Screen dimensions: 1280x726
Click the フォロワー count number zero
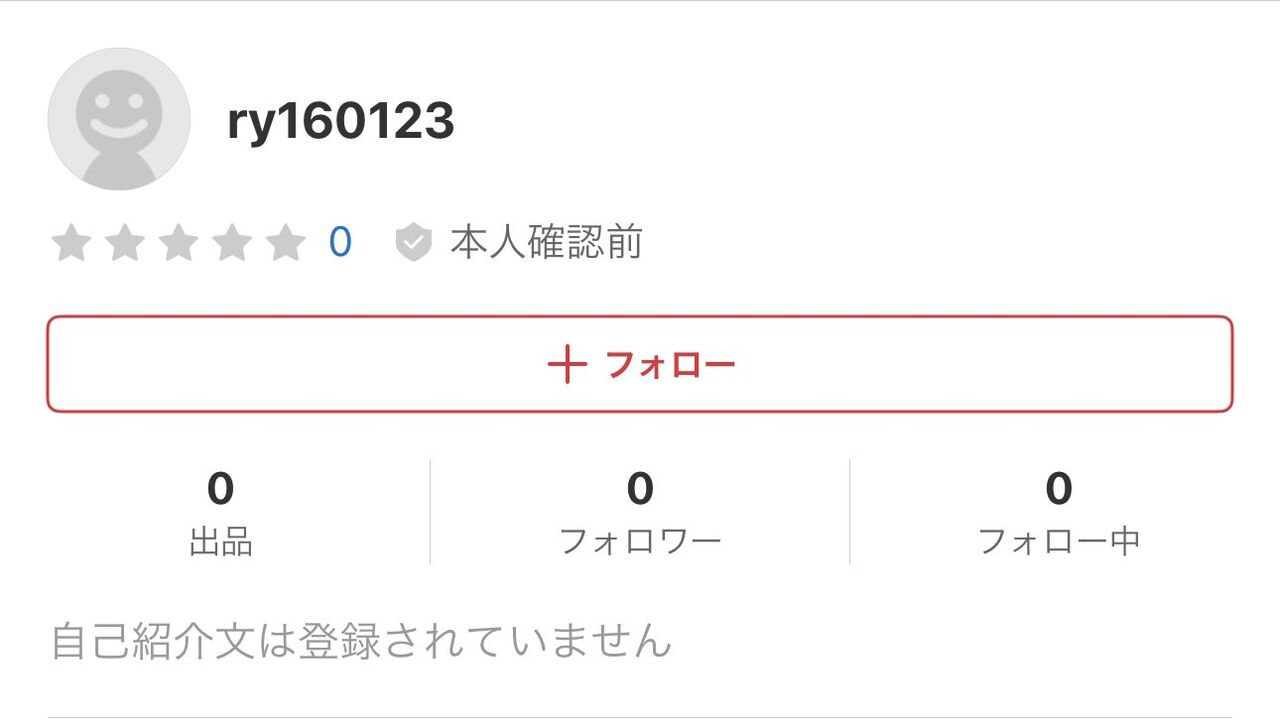point(640,489)
